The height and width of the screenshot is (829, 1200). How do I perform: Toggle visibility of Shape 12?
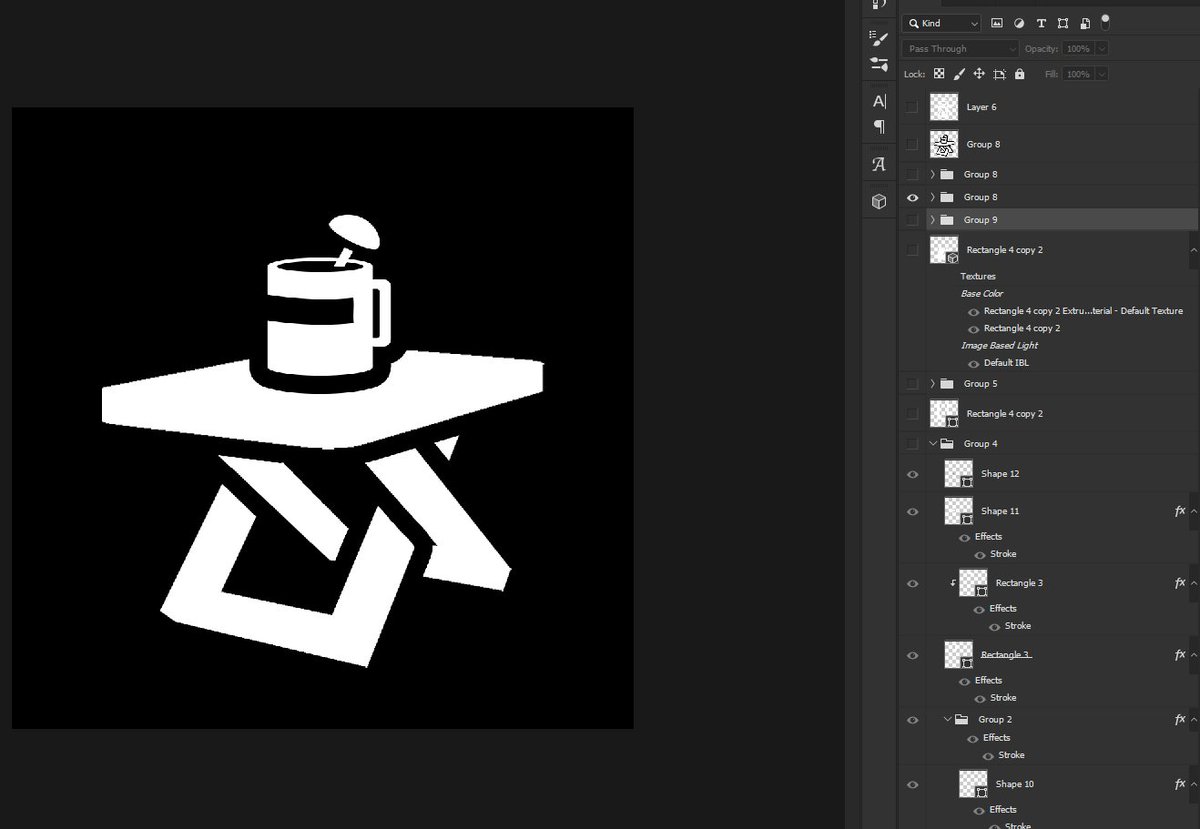coord(911,473)
